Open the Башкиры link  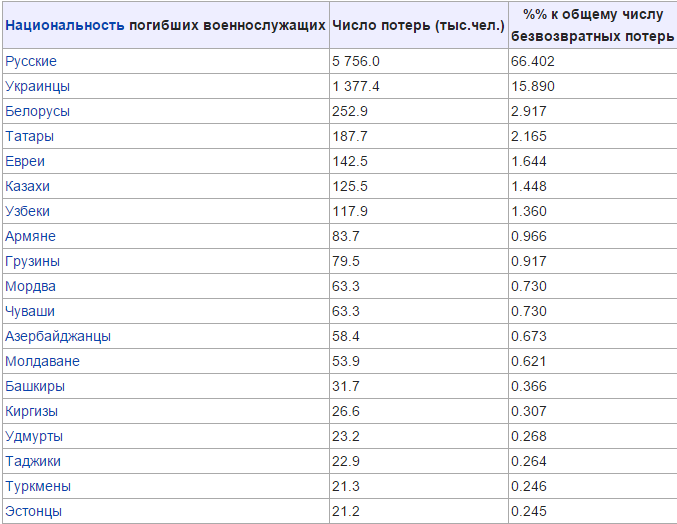pos(35,386)
